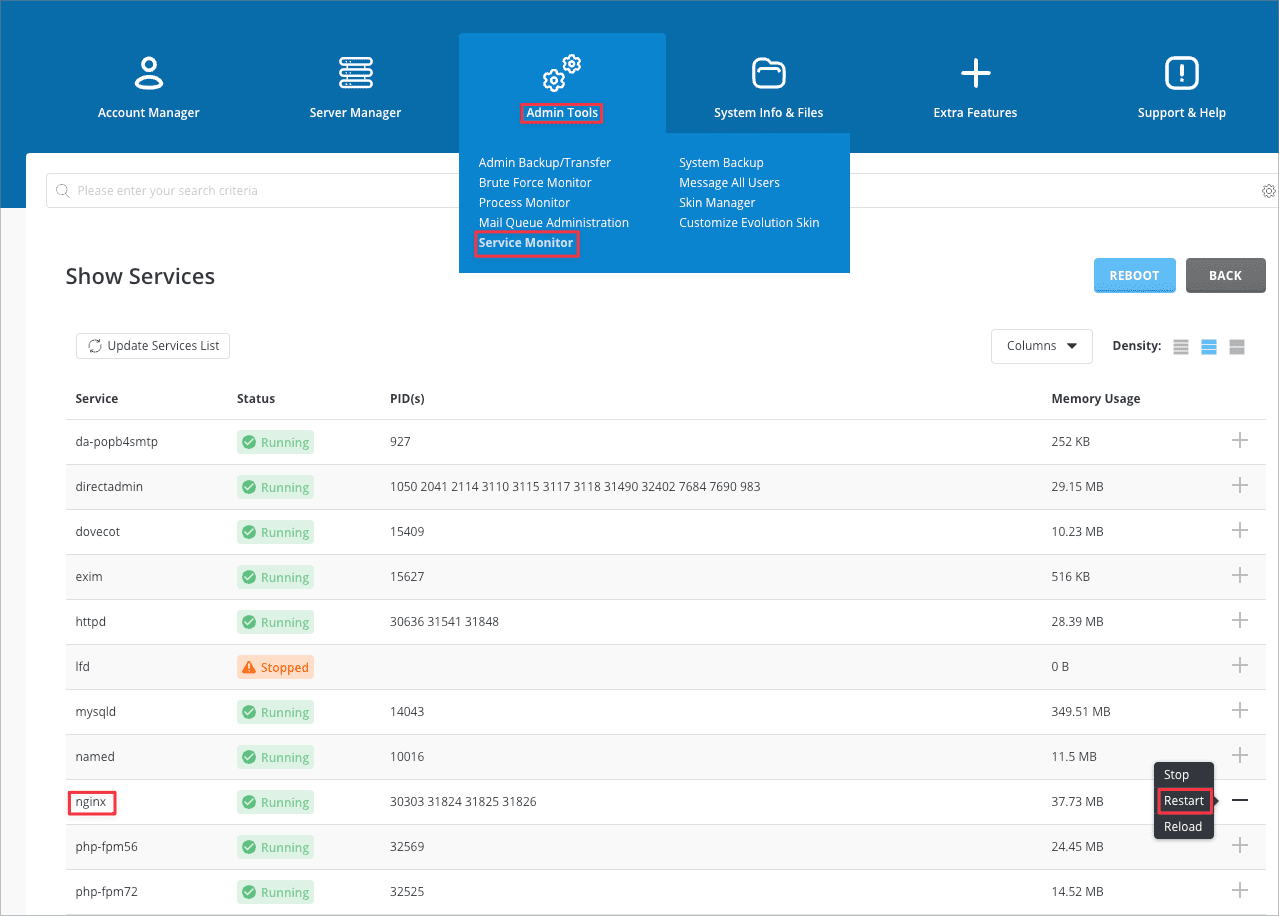Click the search settings gear icon
Screen dimensions: 1279x916
click(1268, 191)
